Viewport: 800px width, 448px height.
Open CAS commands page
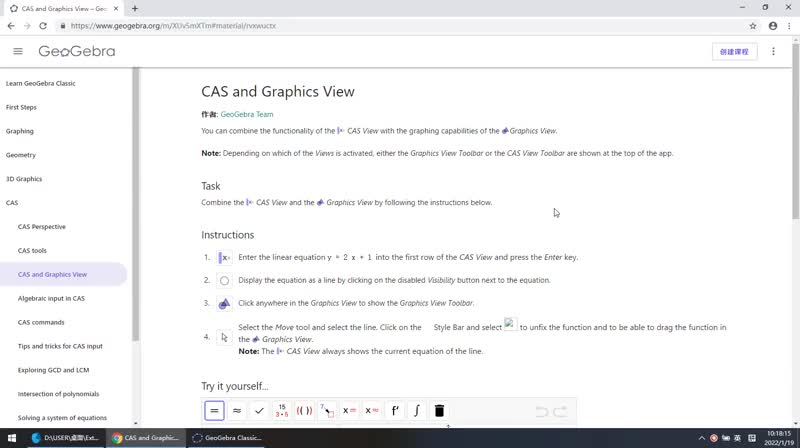pos(41,322)
